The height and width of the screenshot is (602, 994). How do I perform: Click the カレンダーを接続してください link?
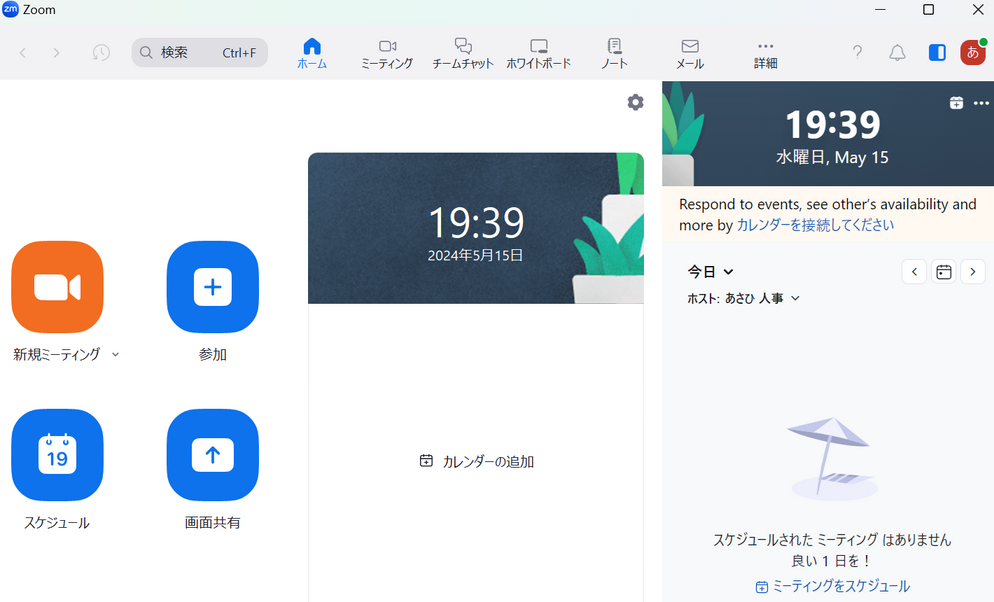point(815,225)
